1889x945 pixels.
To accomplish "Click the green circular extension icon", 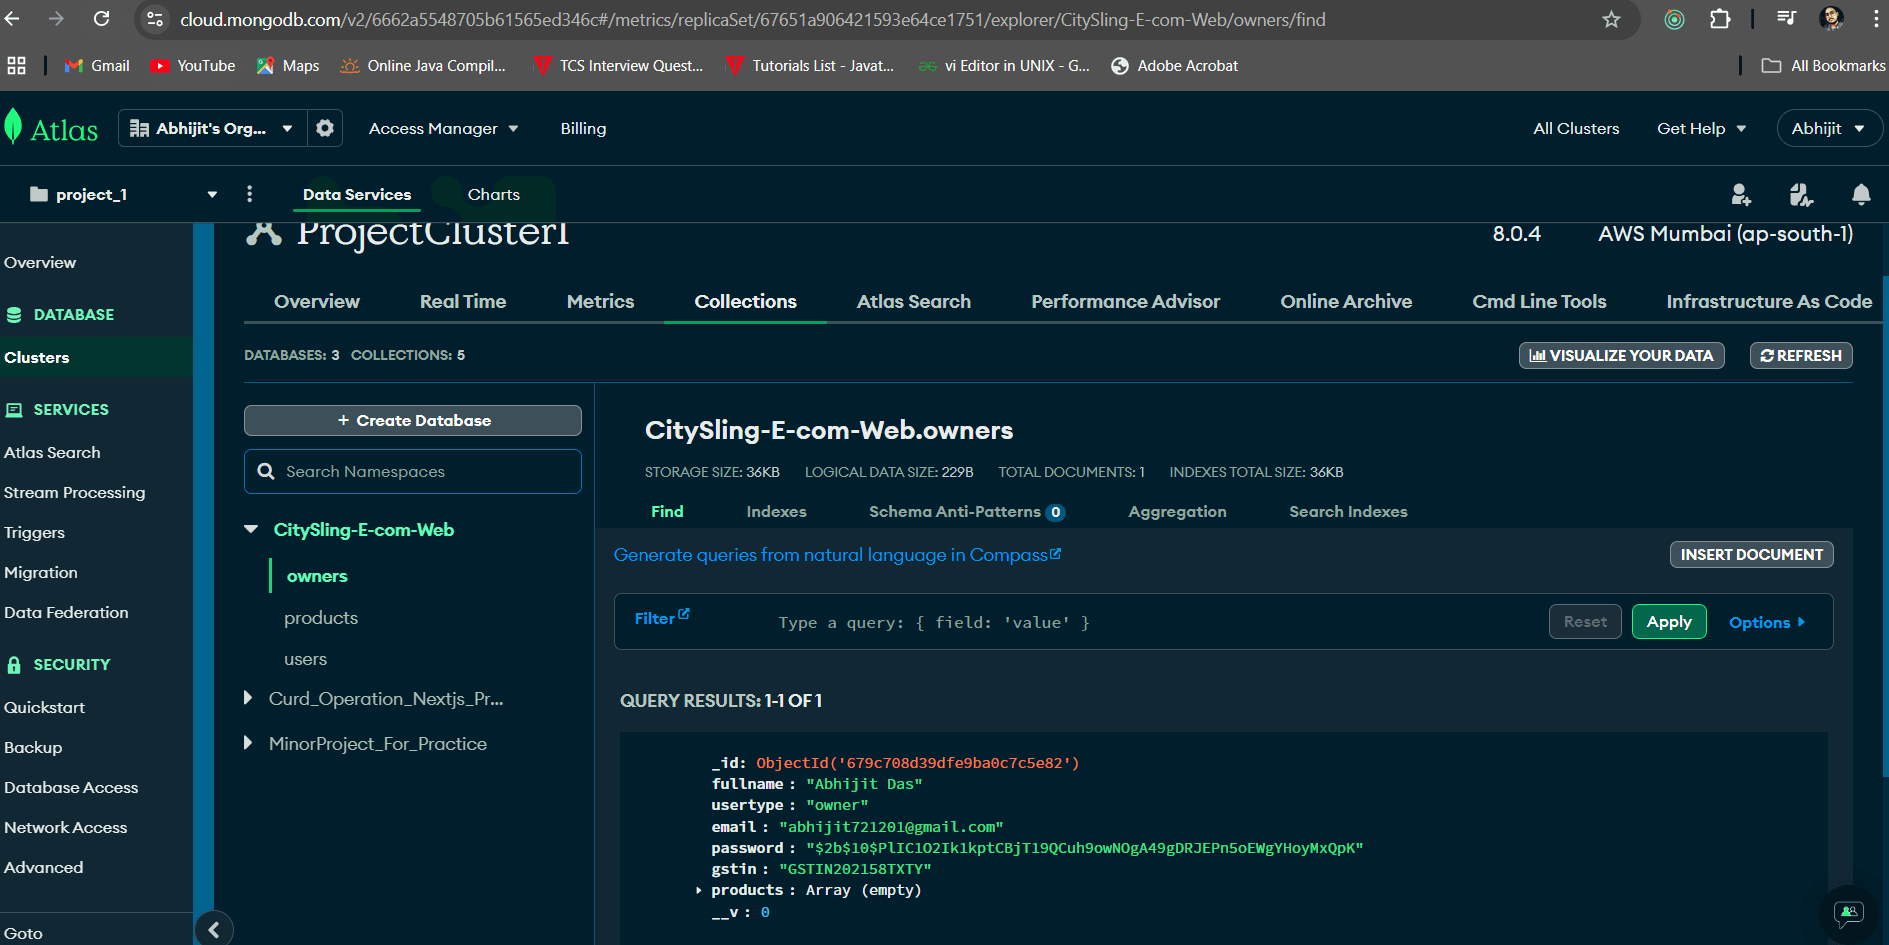I will (x=1674, y=19).
